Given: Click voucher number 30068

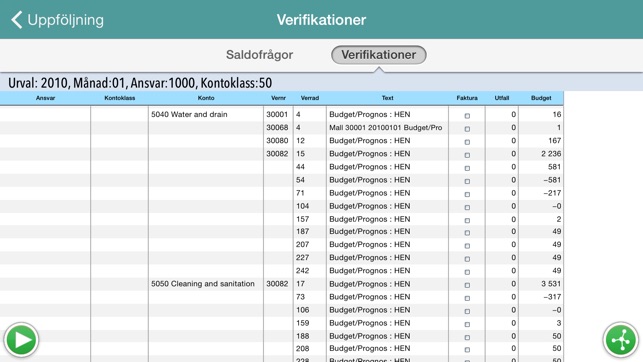Looking at the screenshot, I should (277, 127).
